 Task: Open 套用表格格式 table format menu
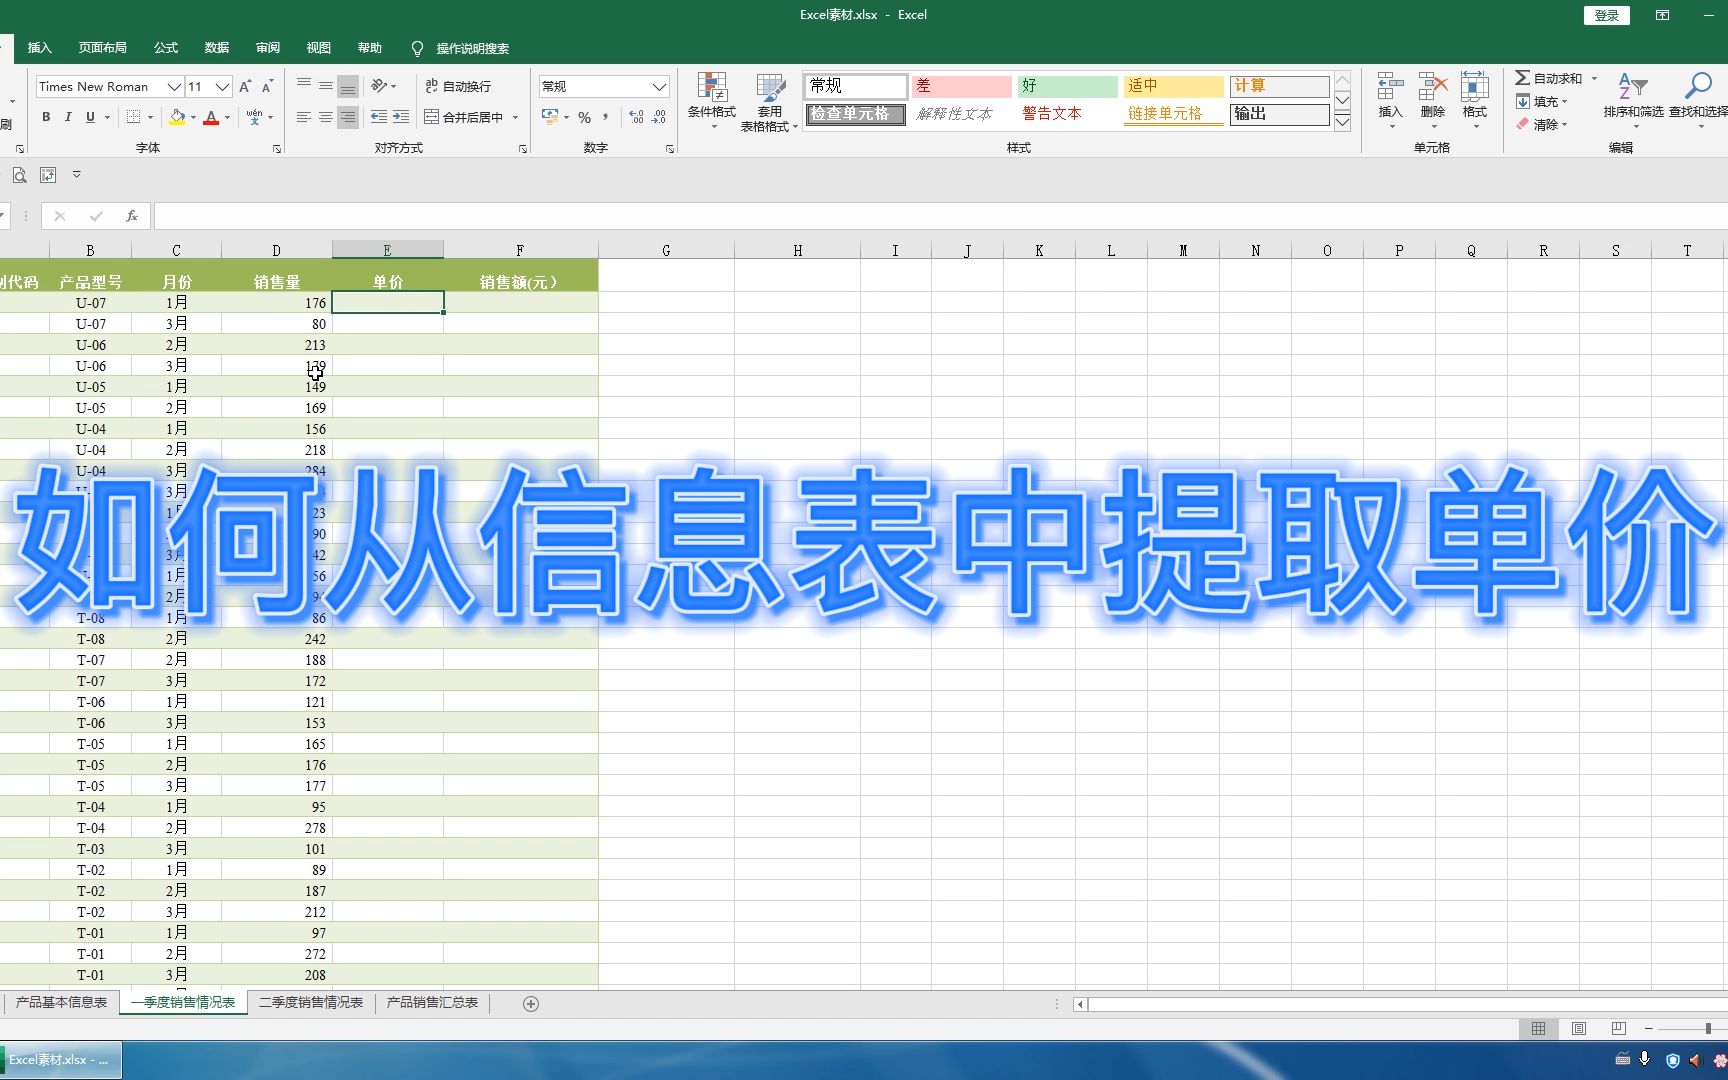click(x=768, y=102)
